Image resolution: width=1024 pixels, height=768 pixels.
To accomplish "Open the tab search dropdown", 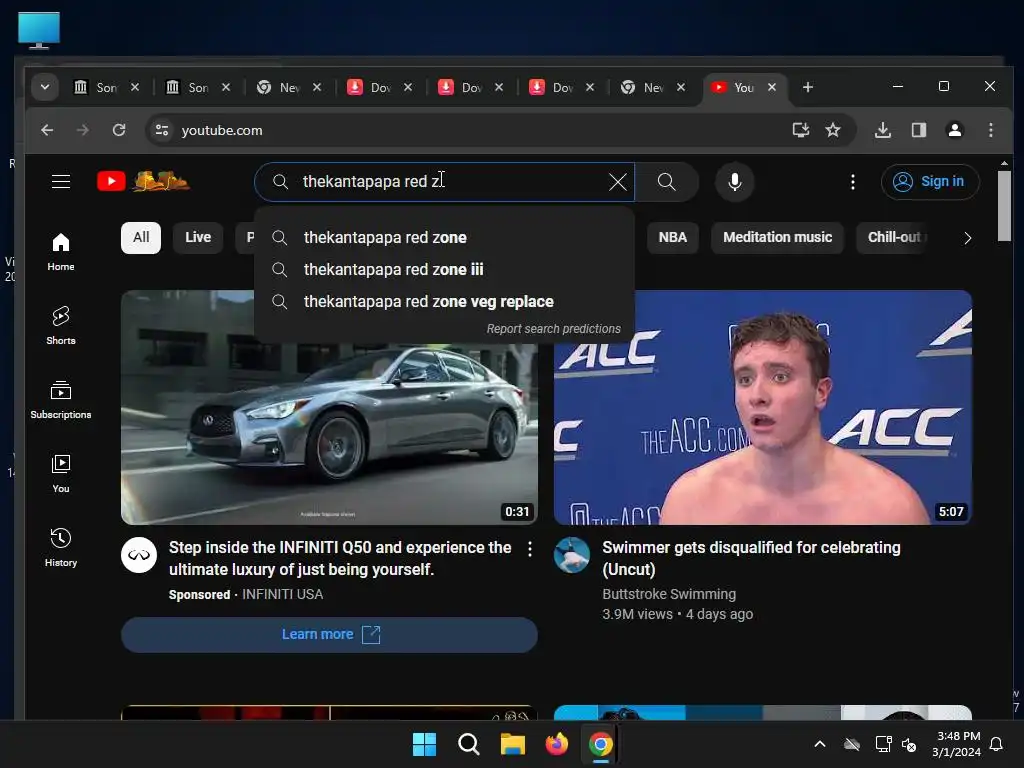I will (x=44, y=87).
